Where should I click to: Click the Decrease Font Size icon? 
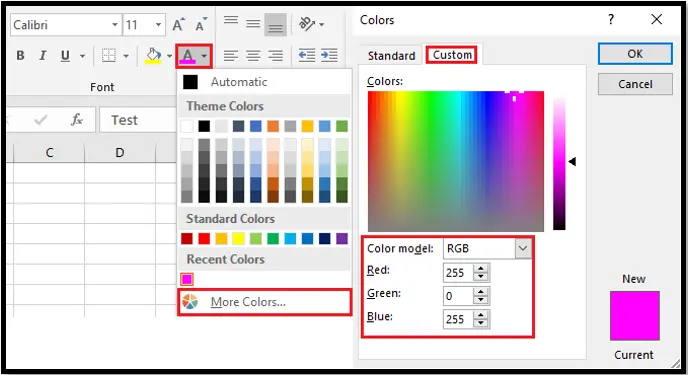[201, 25]
